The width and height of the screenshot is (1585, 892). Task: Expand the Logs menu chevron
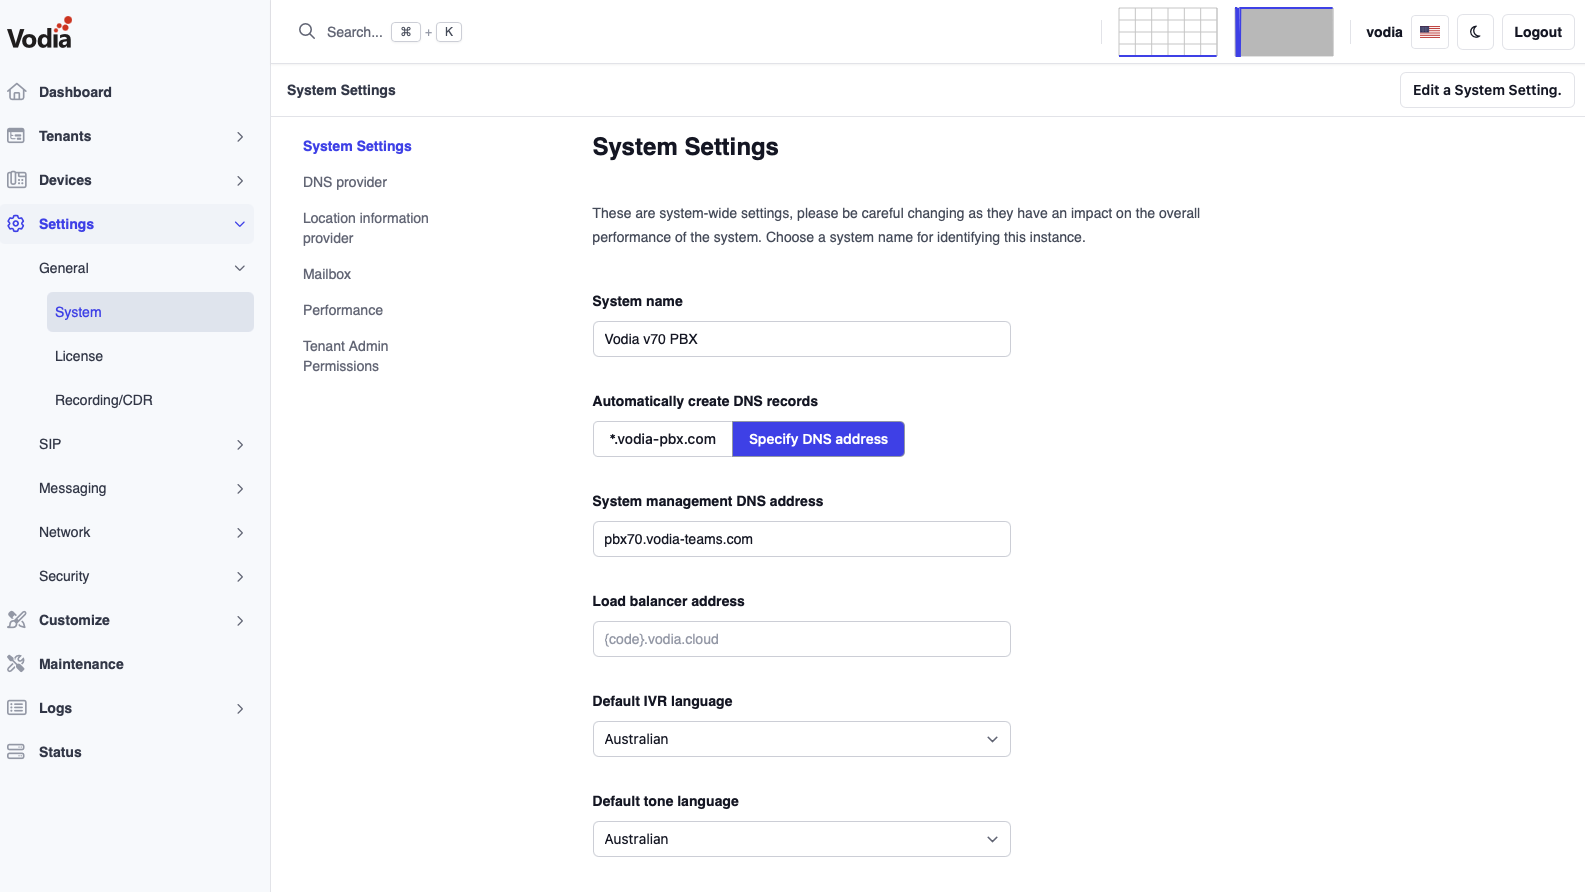pyautogui.click(x=240, y=708)
